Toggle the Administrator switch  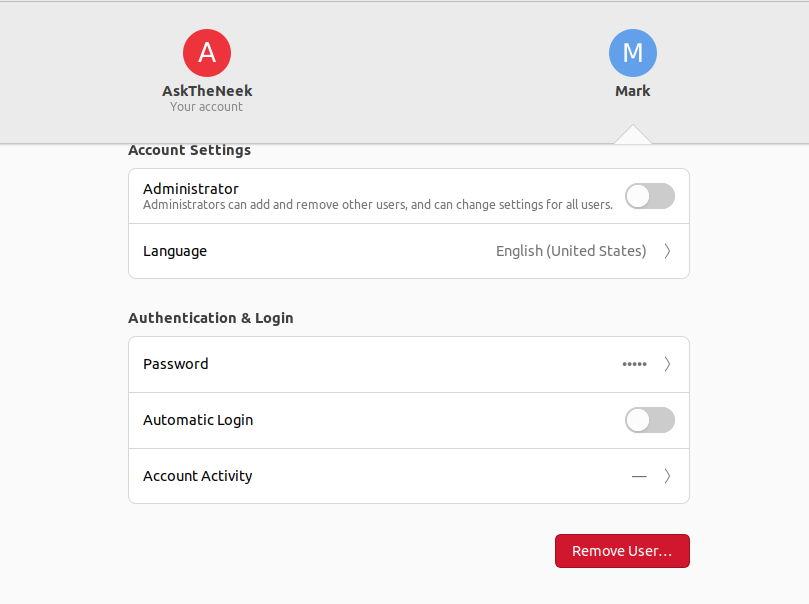[x=649, y=196]
